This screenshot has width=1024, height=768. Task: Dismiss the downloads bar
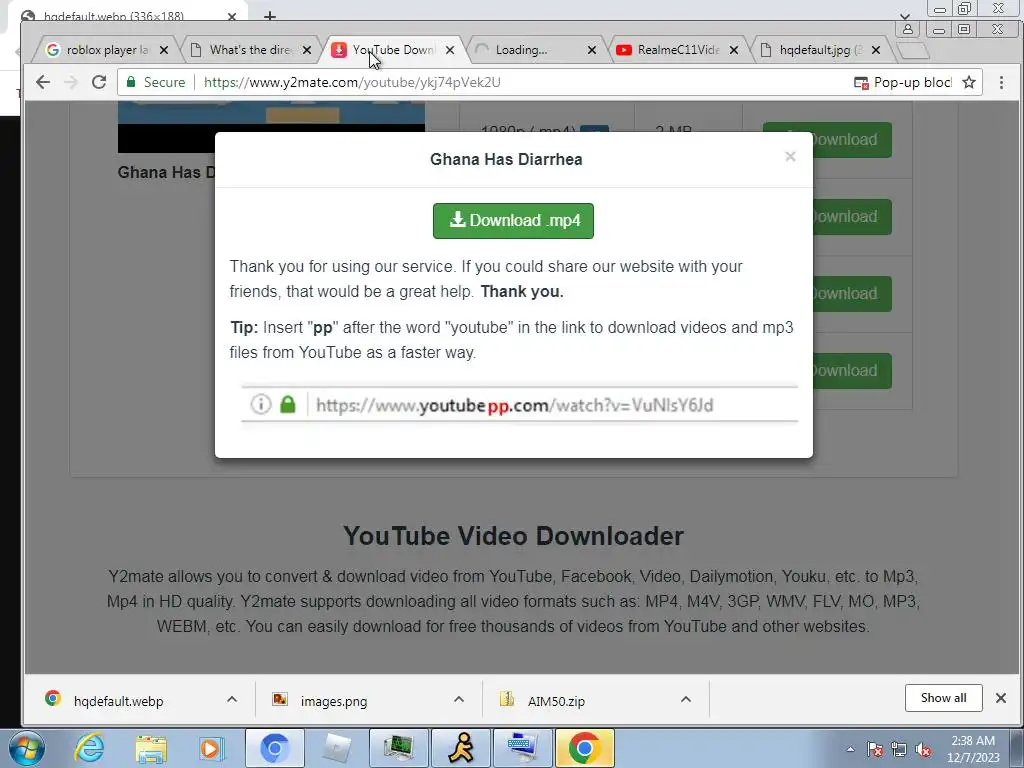click(x=1000, y=698)
